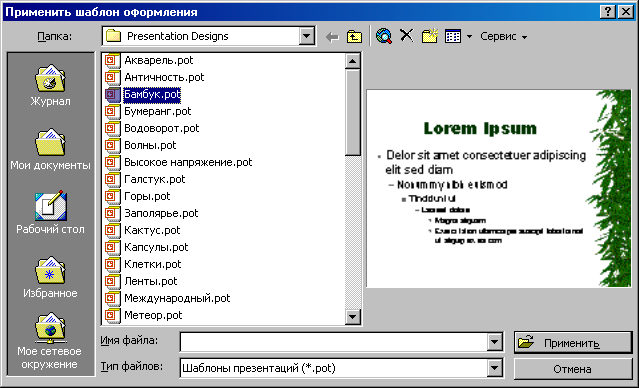Open the Избранное favorites folder
The image size is (639, 388).
(50, 277)
